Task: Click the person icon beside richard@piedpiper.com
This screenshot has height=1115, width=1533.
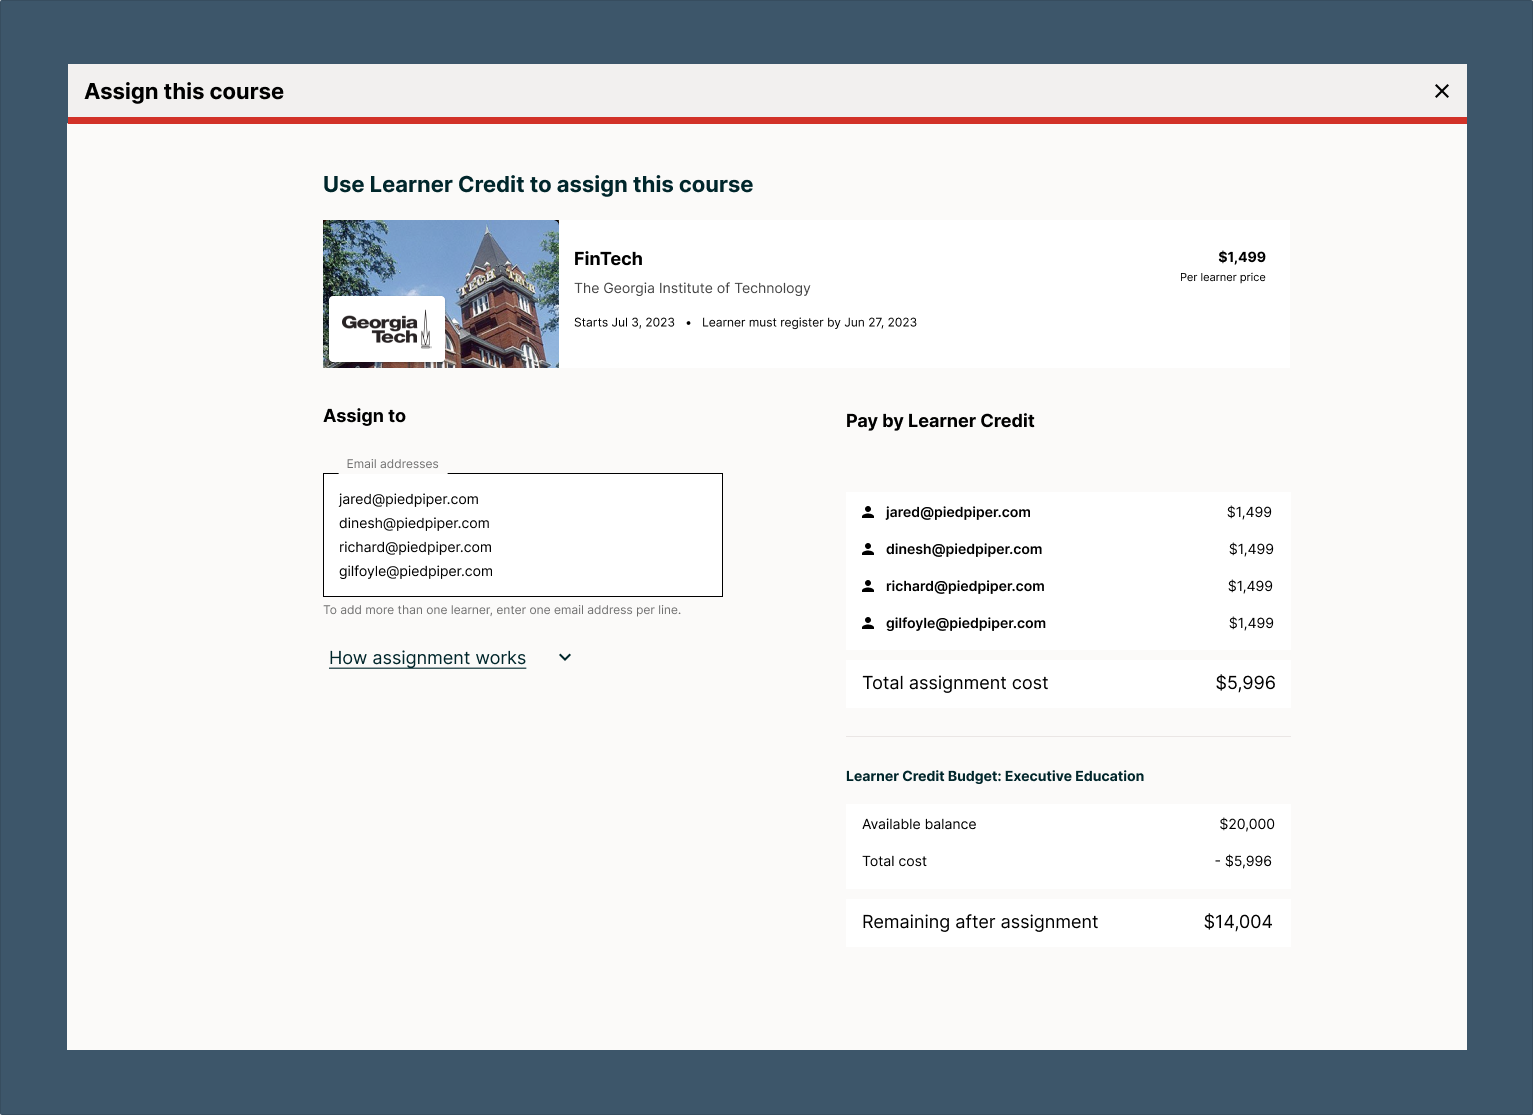Action: pos(868,586)
